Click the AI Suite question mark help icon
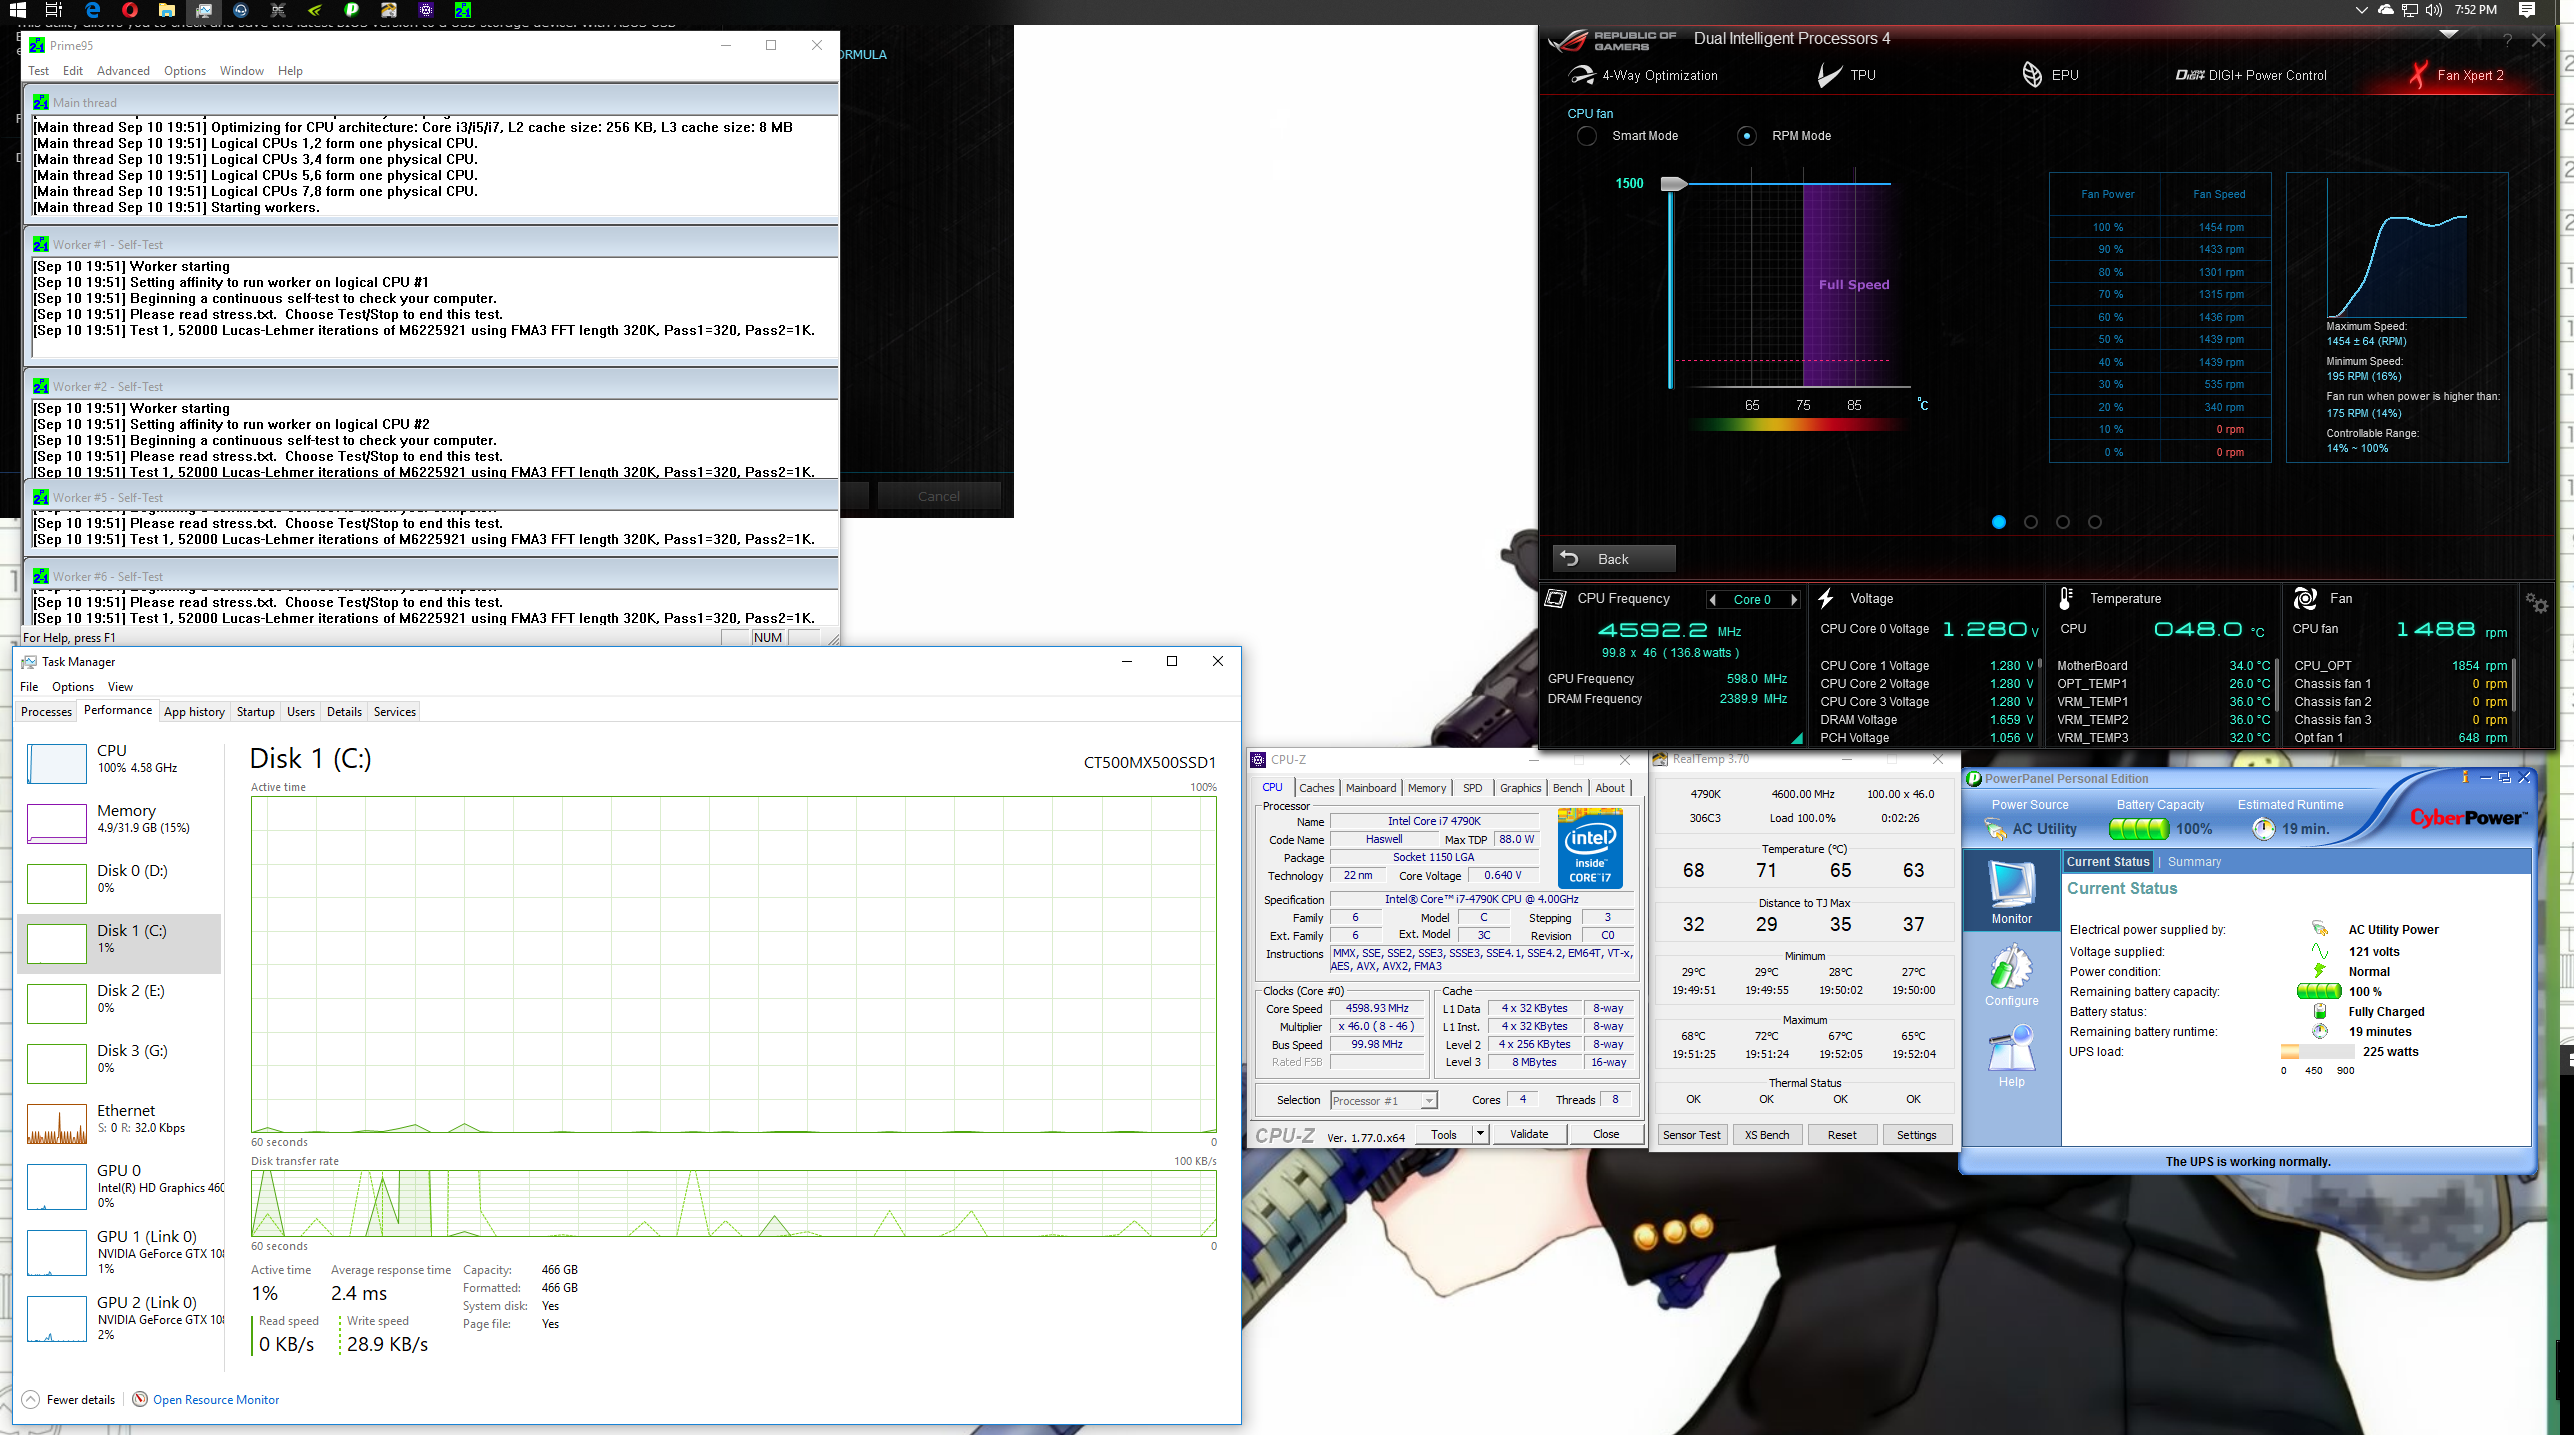The image size is (2574, 1435). point(2507,40)
